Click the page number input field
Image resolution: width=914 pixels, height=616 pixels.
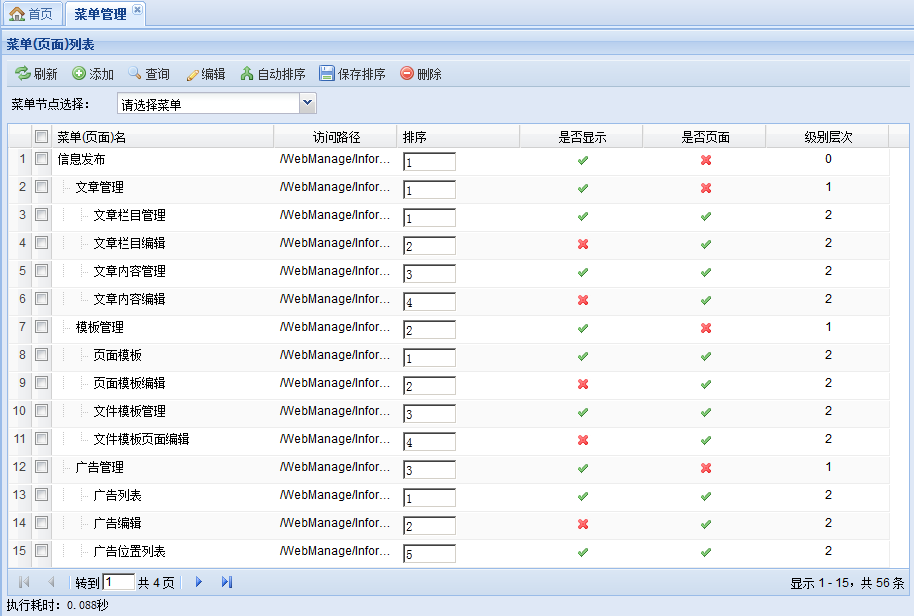pos(119,582)
